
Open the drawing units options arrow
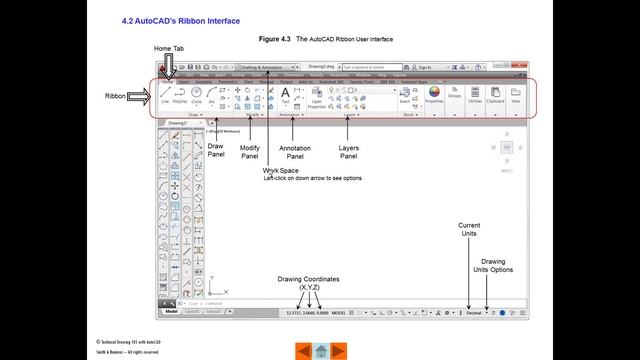487,313
